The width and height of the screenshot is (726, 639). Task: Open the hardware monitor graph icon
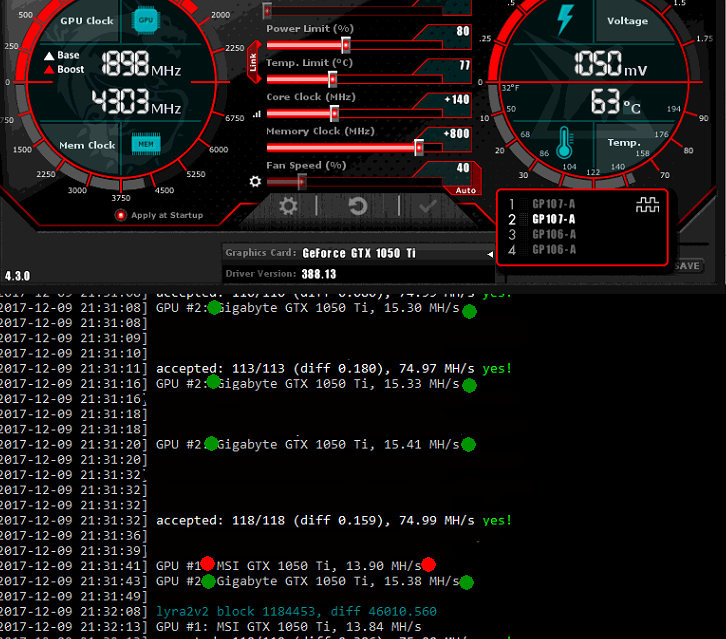pos(647,205)
